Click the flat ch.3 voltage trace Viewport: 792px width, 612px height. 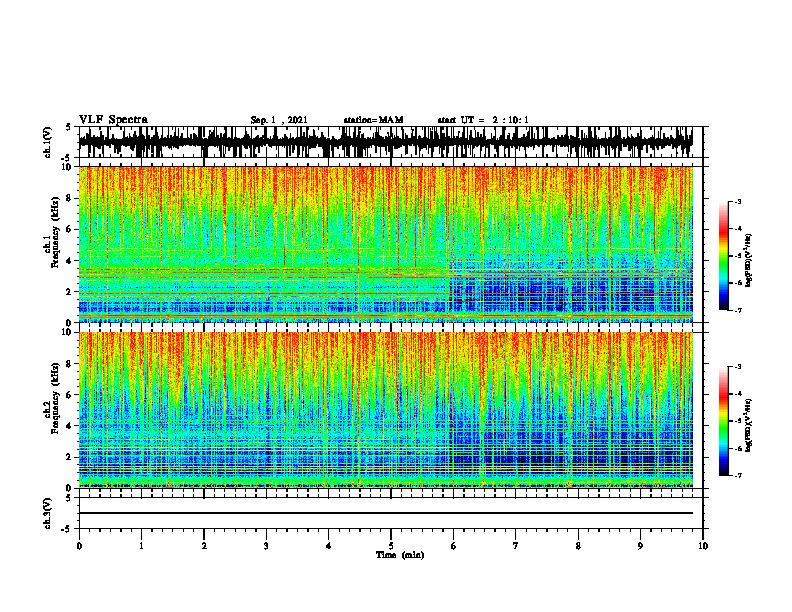[x=385, y=513]
